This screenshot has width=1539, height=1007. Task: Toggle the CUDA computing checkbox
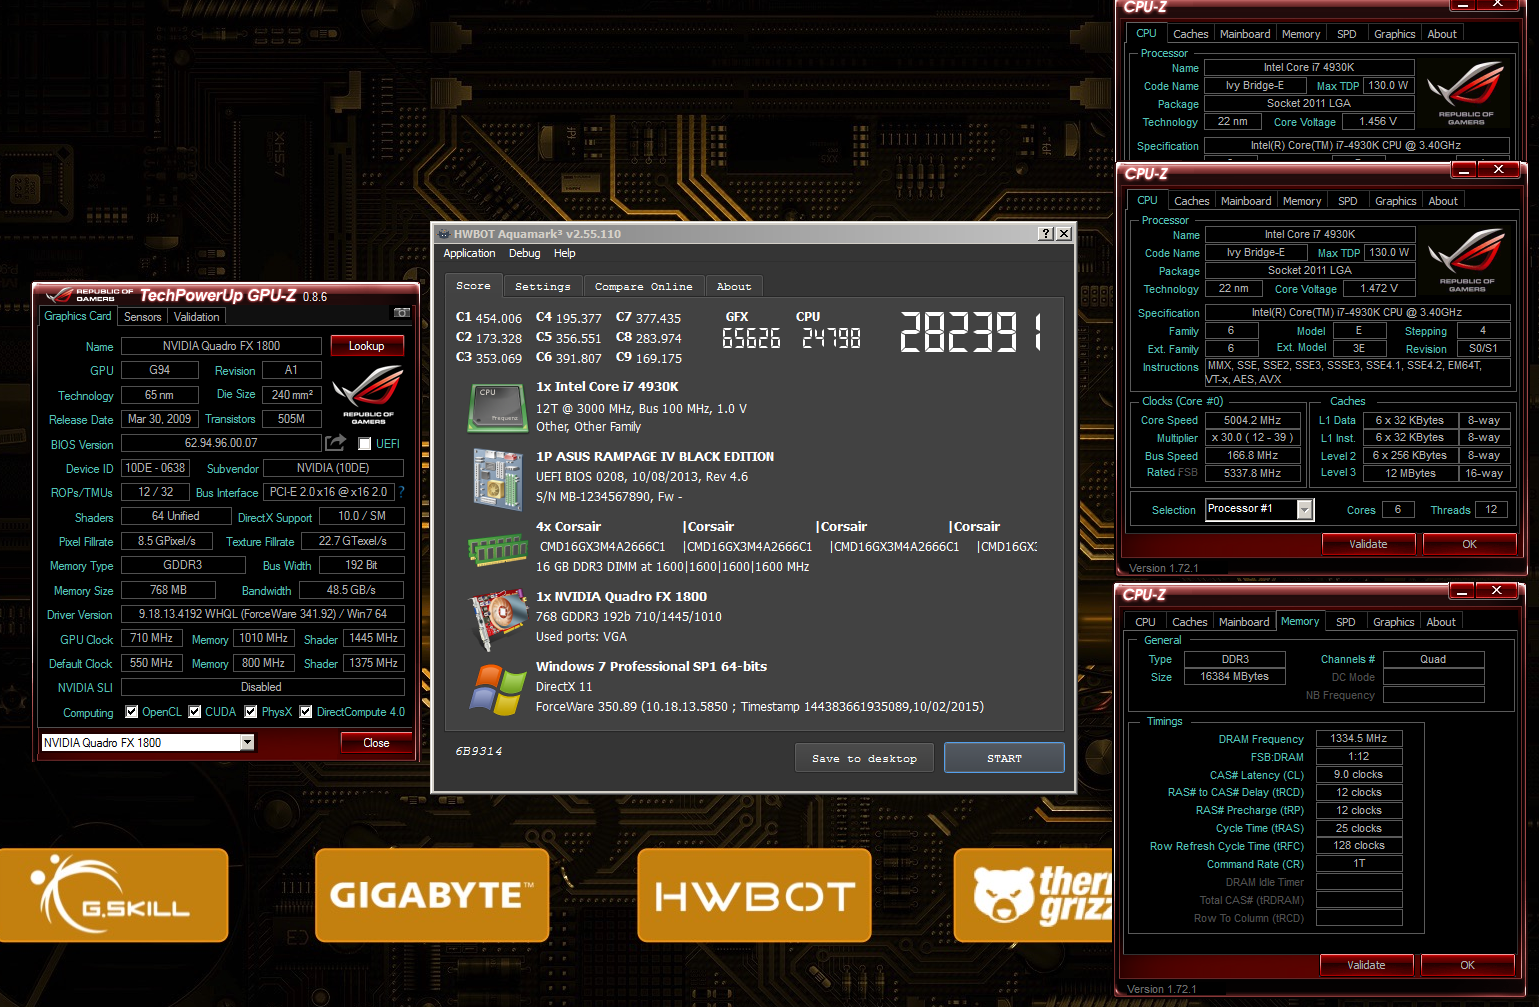pos(195,712)
